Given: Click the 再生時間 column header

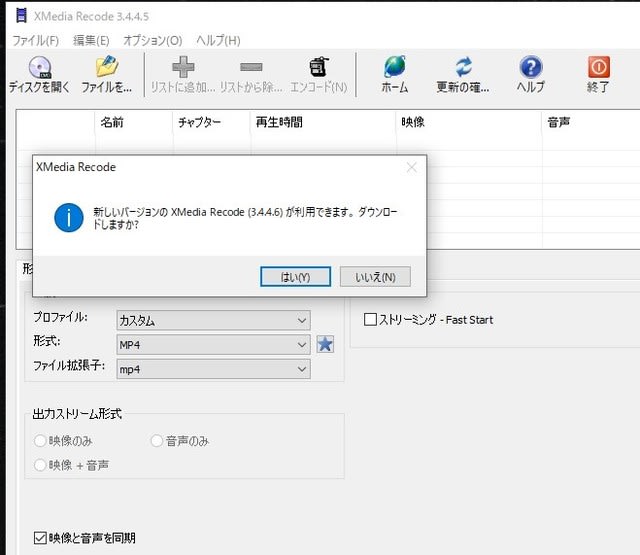Looking at the screenshot, I should (323, 122).
